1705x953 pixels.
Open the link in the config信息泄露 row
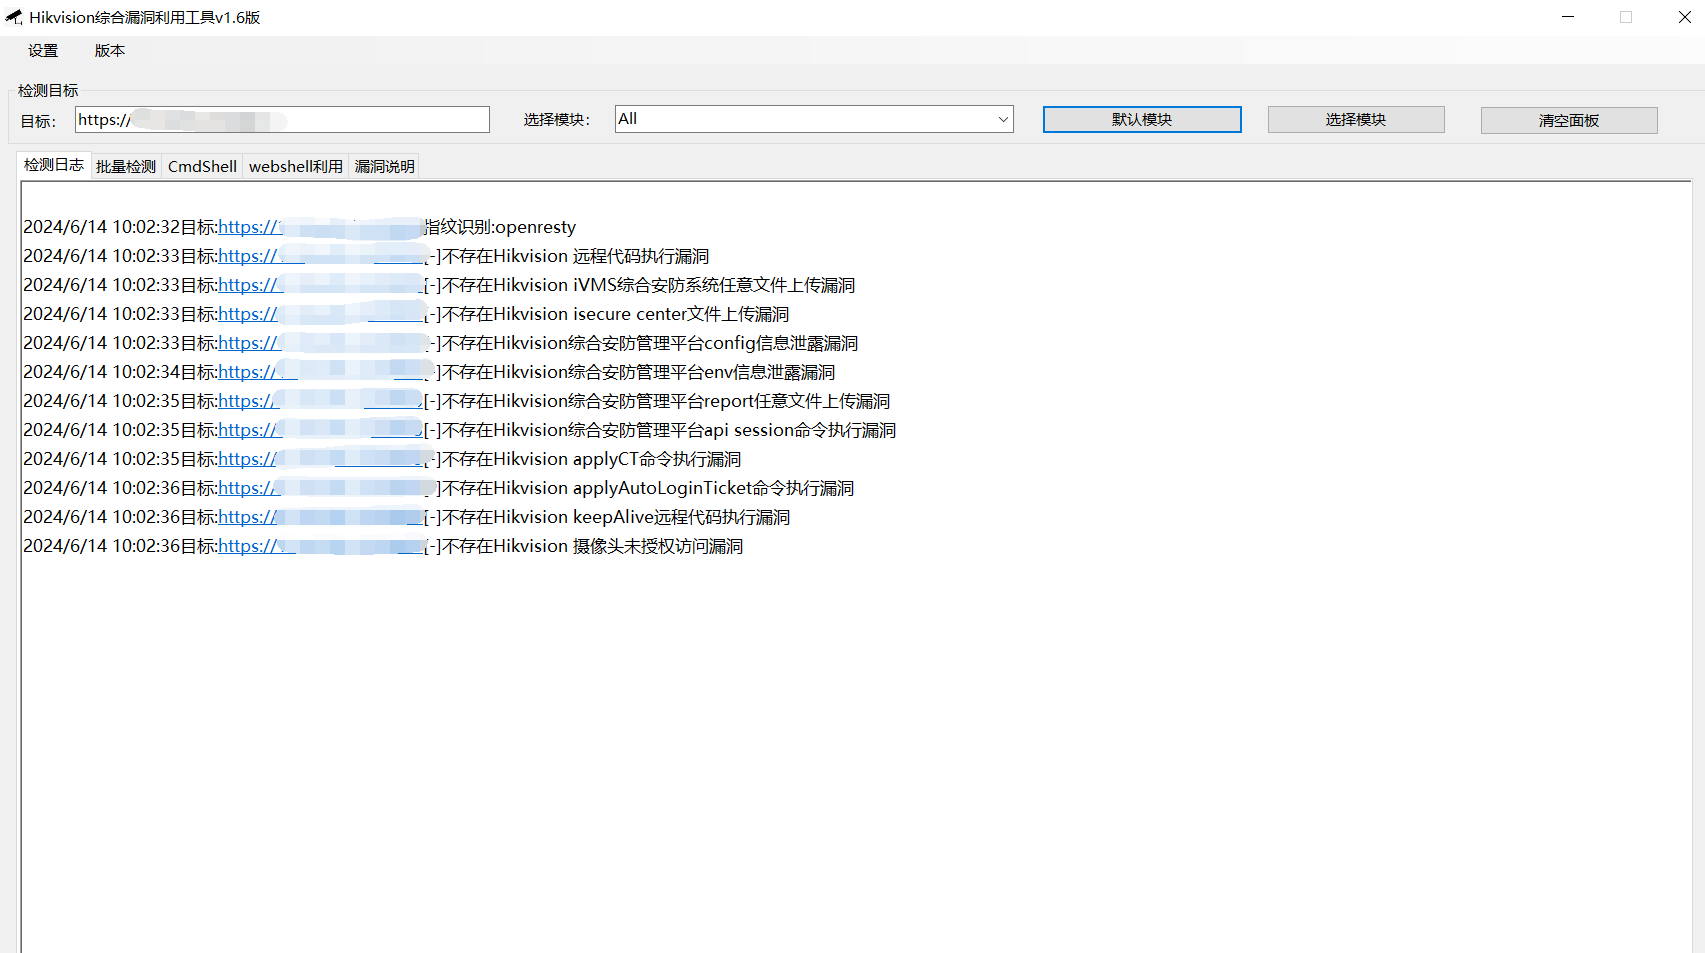[321, 344]
